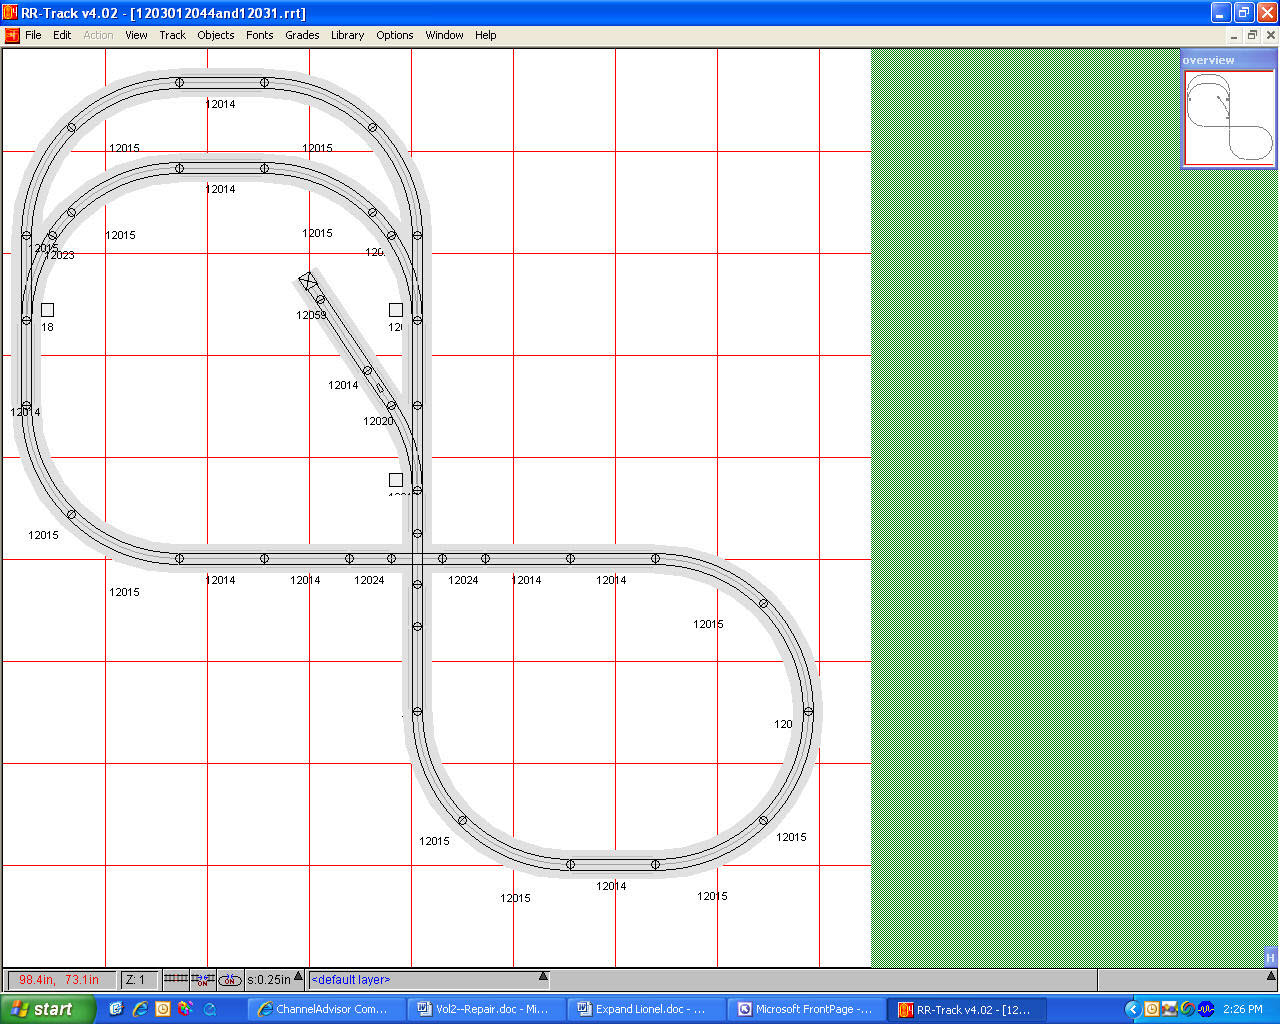The image size is (1280, 1024).
Task: Click the show hidden tray icons arrow
Action: tap(1132, 1009)
